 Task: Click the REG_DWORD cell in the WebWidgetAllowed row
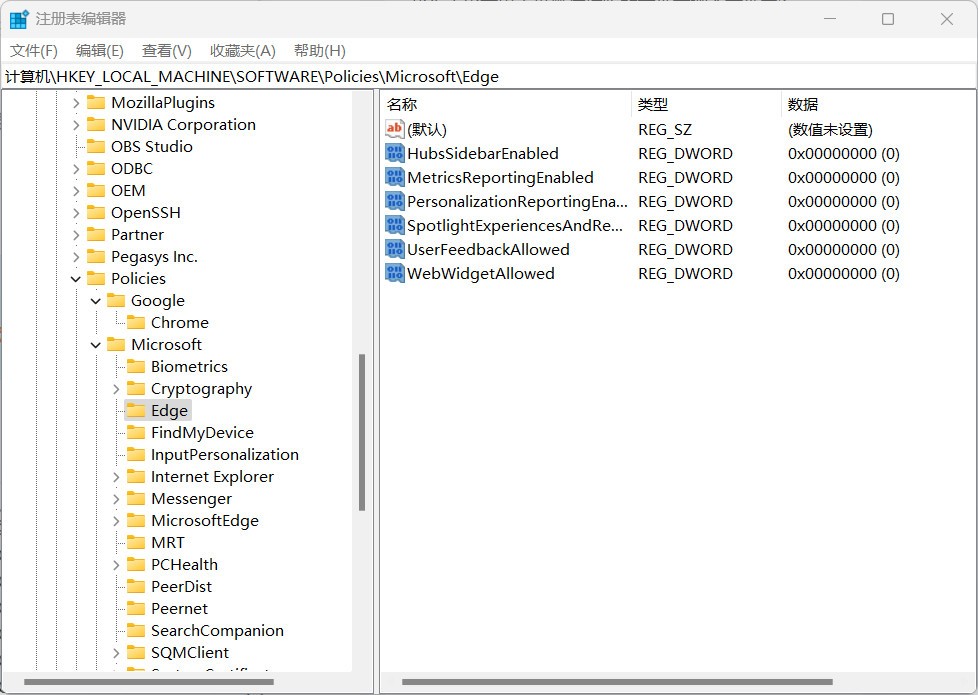point(685,273)
